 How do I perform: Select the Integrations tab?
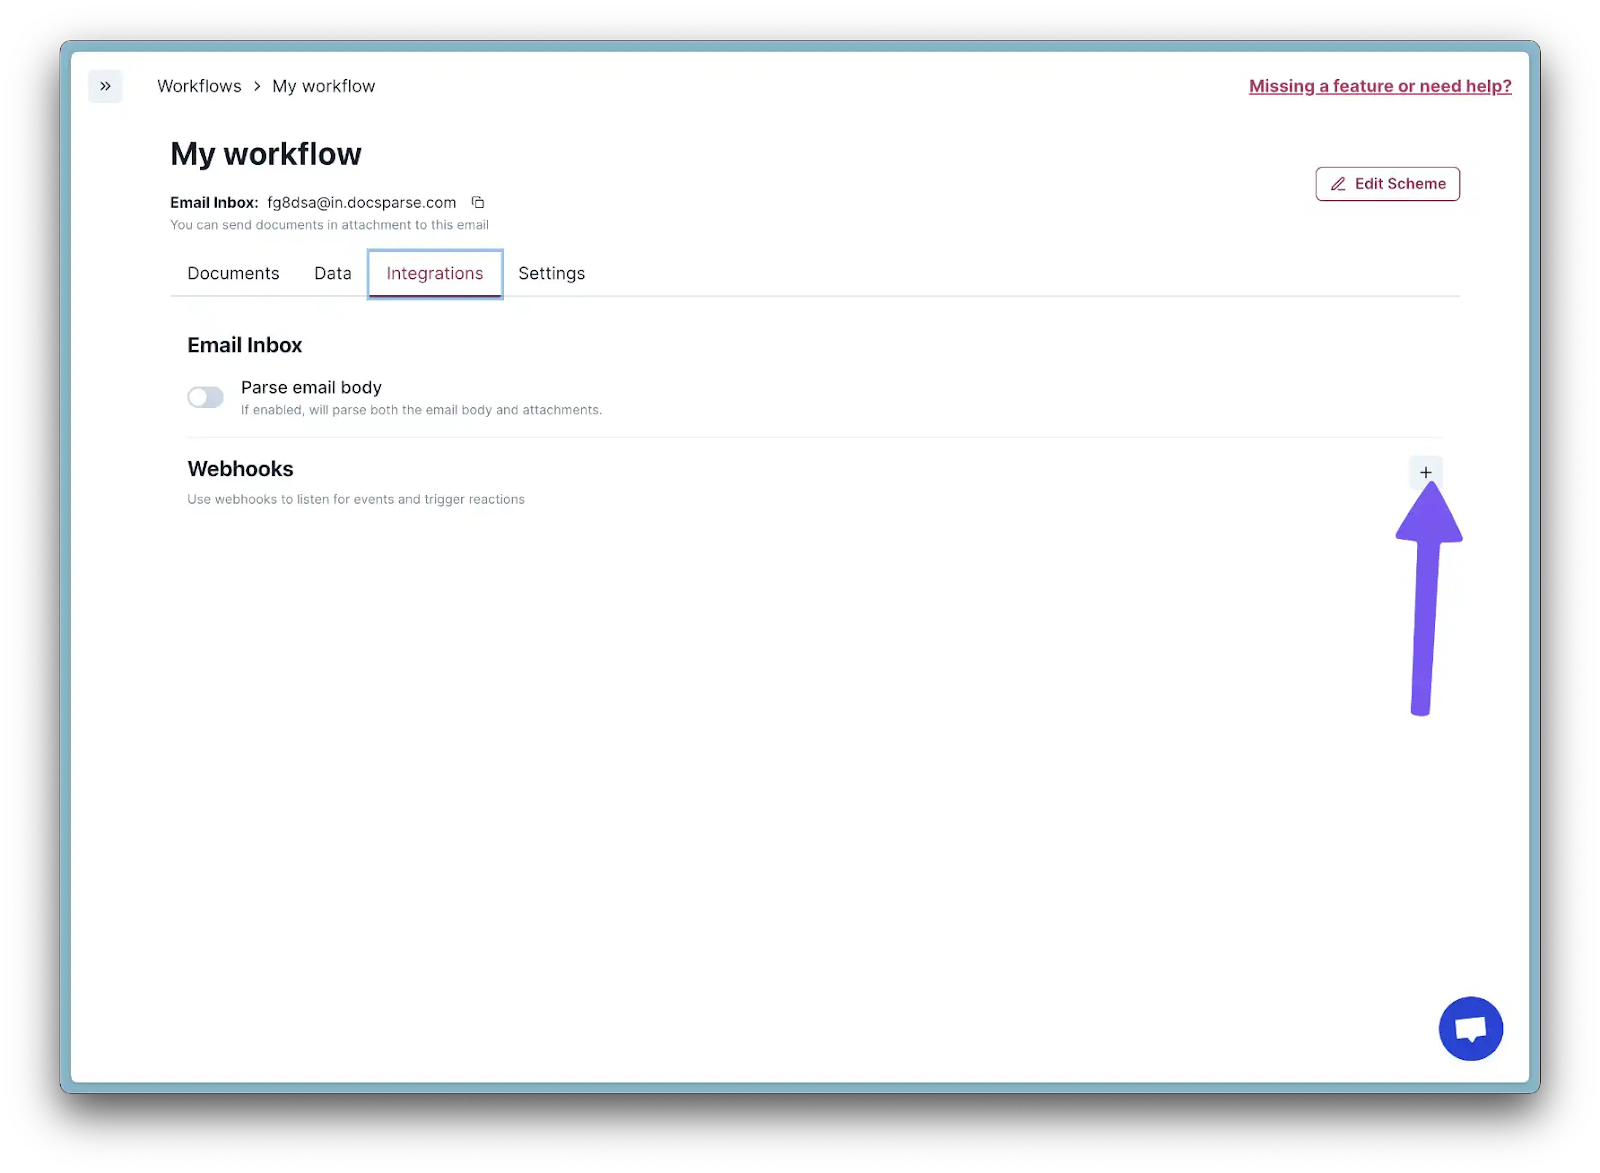coord(435,273)
